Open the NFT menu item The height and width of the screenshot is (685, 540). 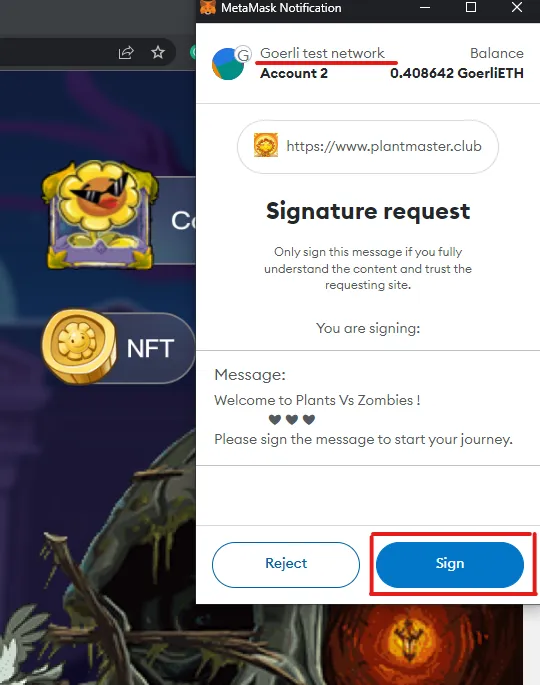click(150, 348)
